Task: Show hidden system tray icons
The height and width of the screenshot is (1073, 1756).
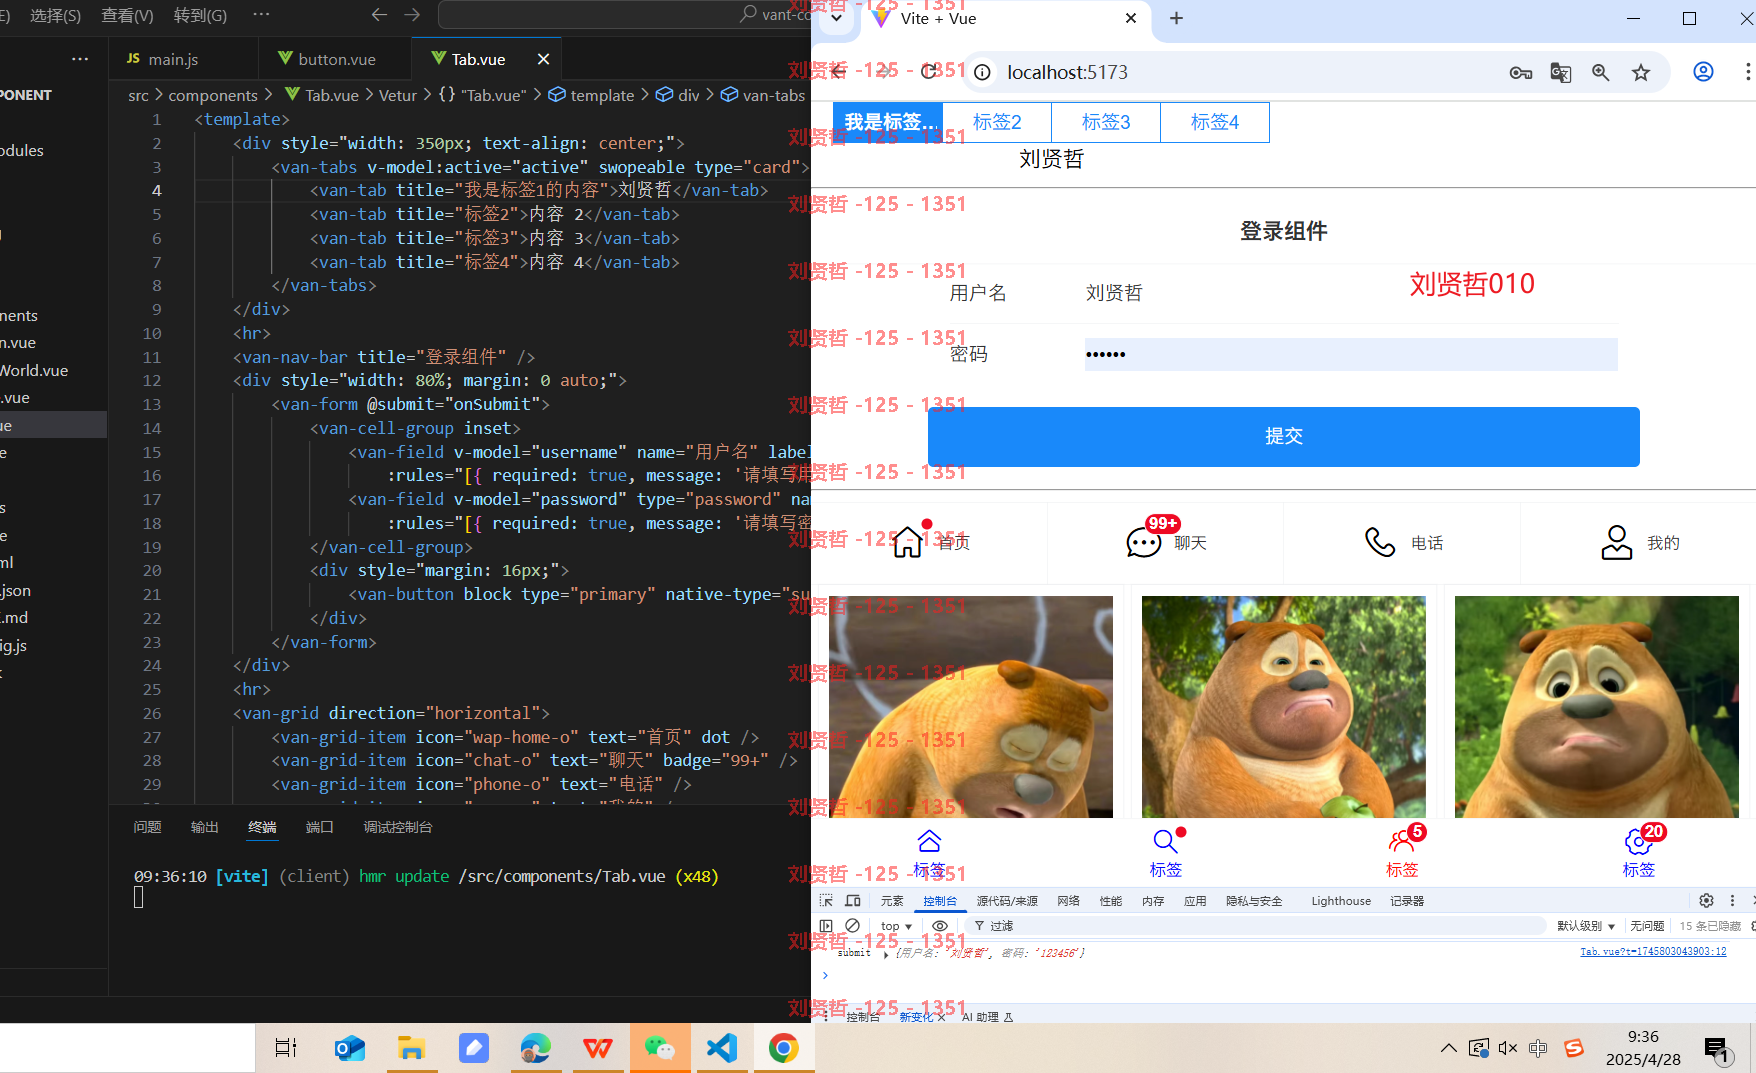Action: [1448, 1048]
